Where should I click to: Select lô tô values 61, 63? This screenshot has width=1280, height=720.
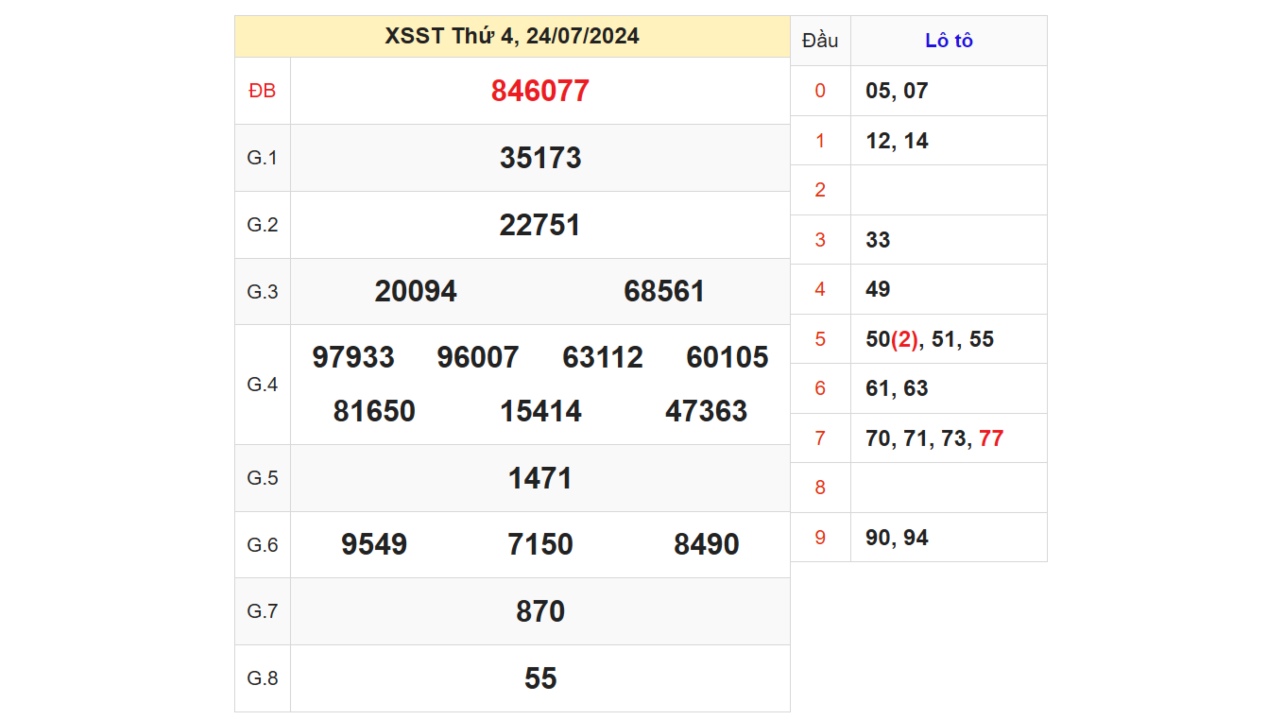tap(897, 389)
